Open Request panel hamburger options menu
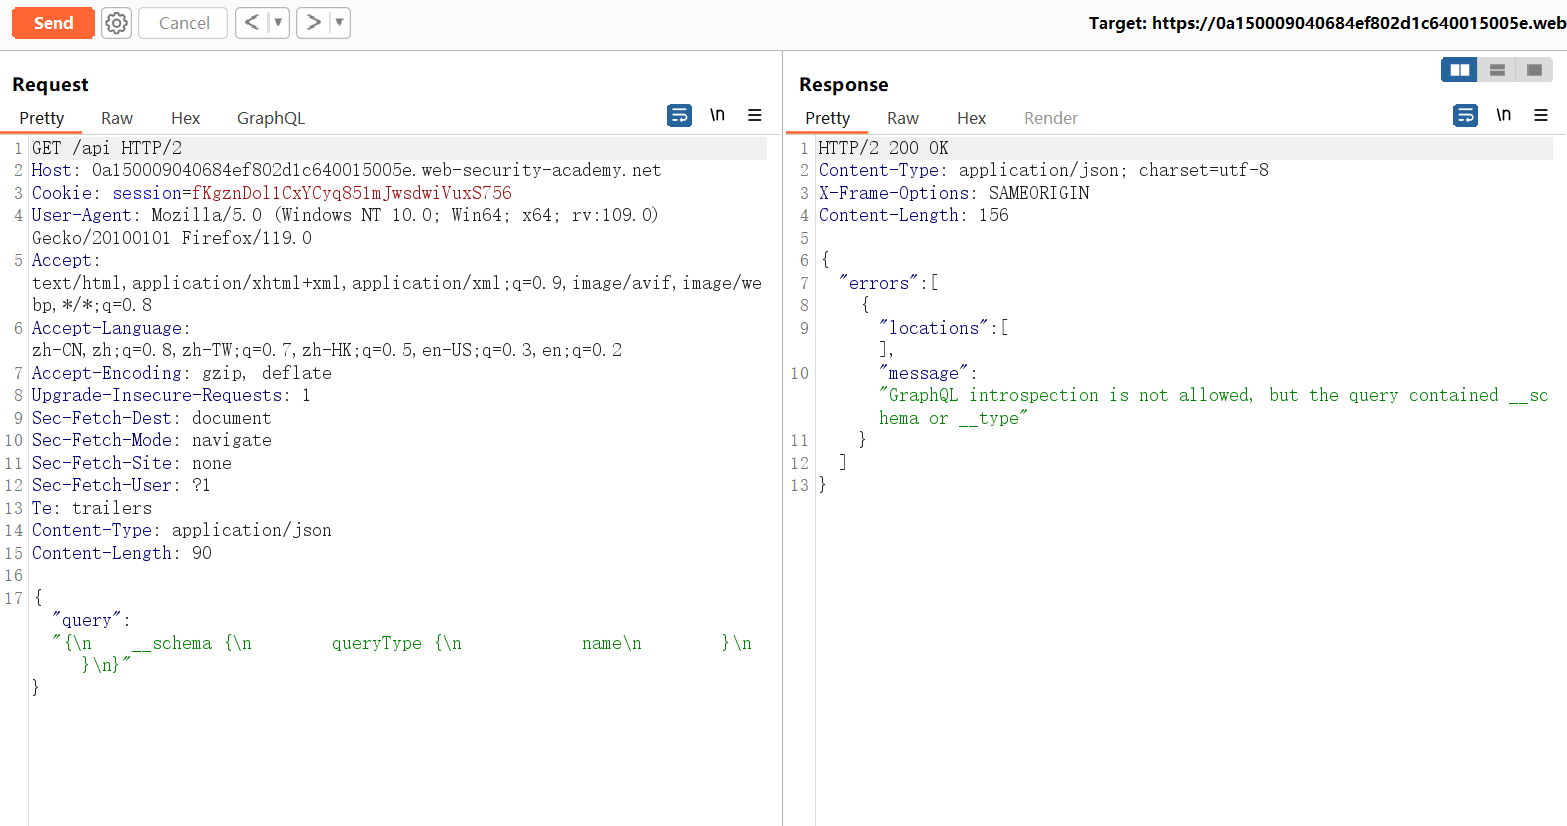 755,116
